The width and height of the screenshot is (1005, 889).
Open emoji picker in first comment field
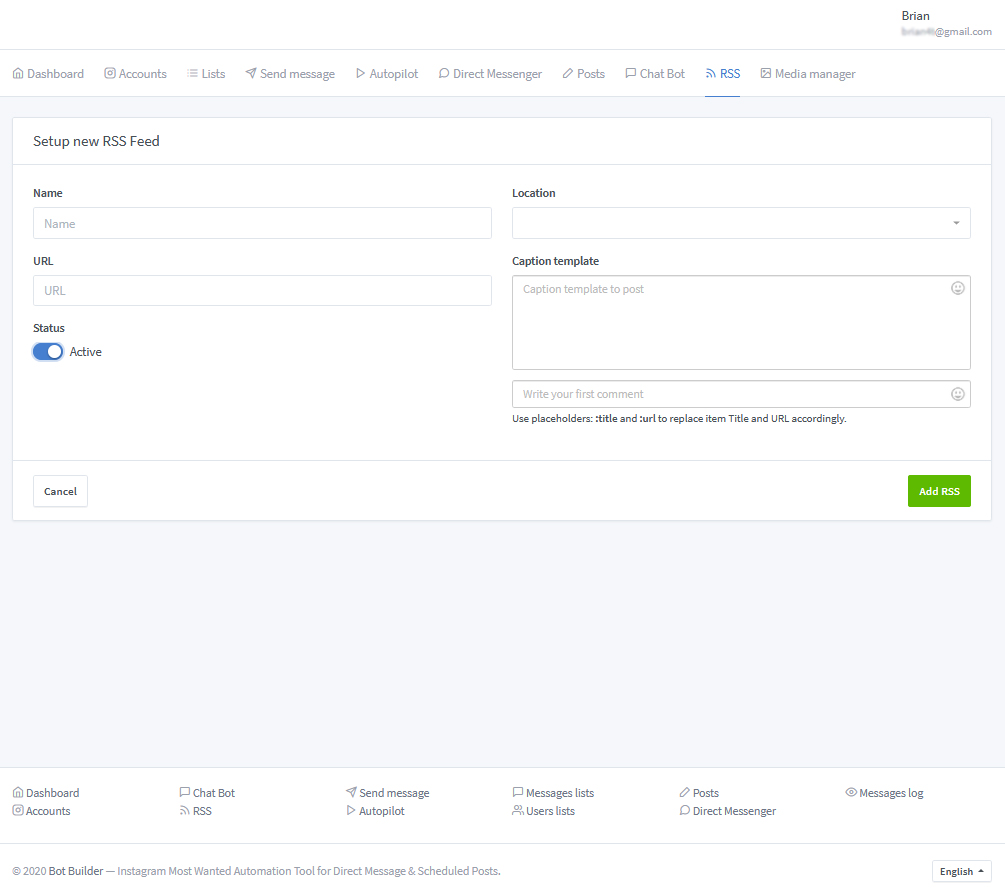(957, 394)
